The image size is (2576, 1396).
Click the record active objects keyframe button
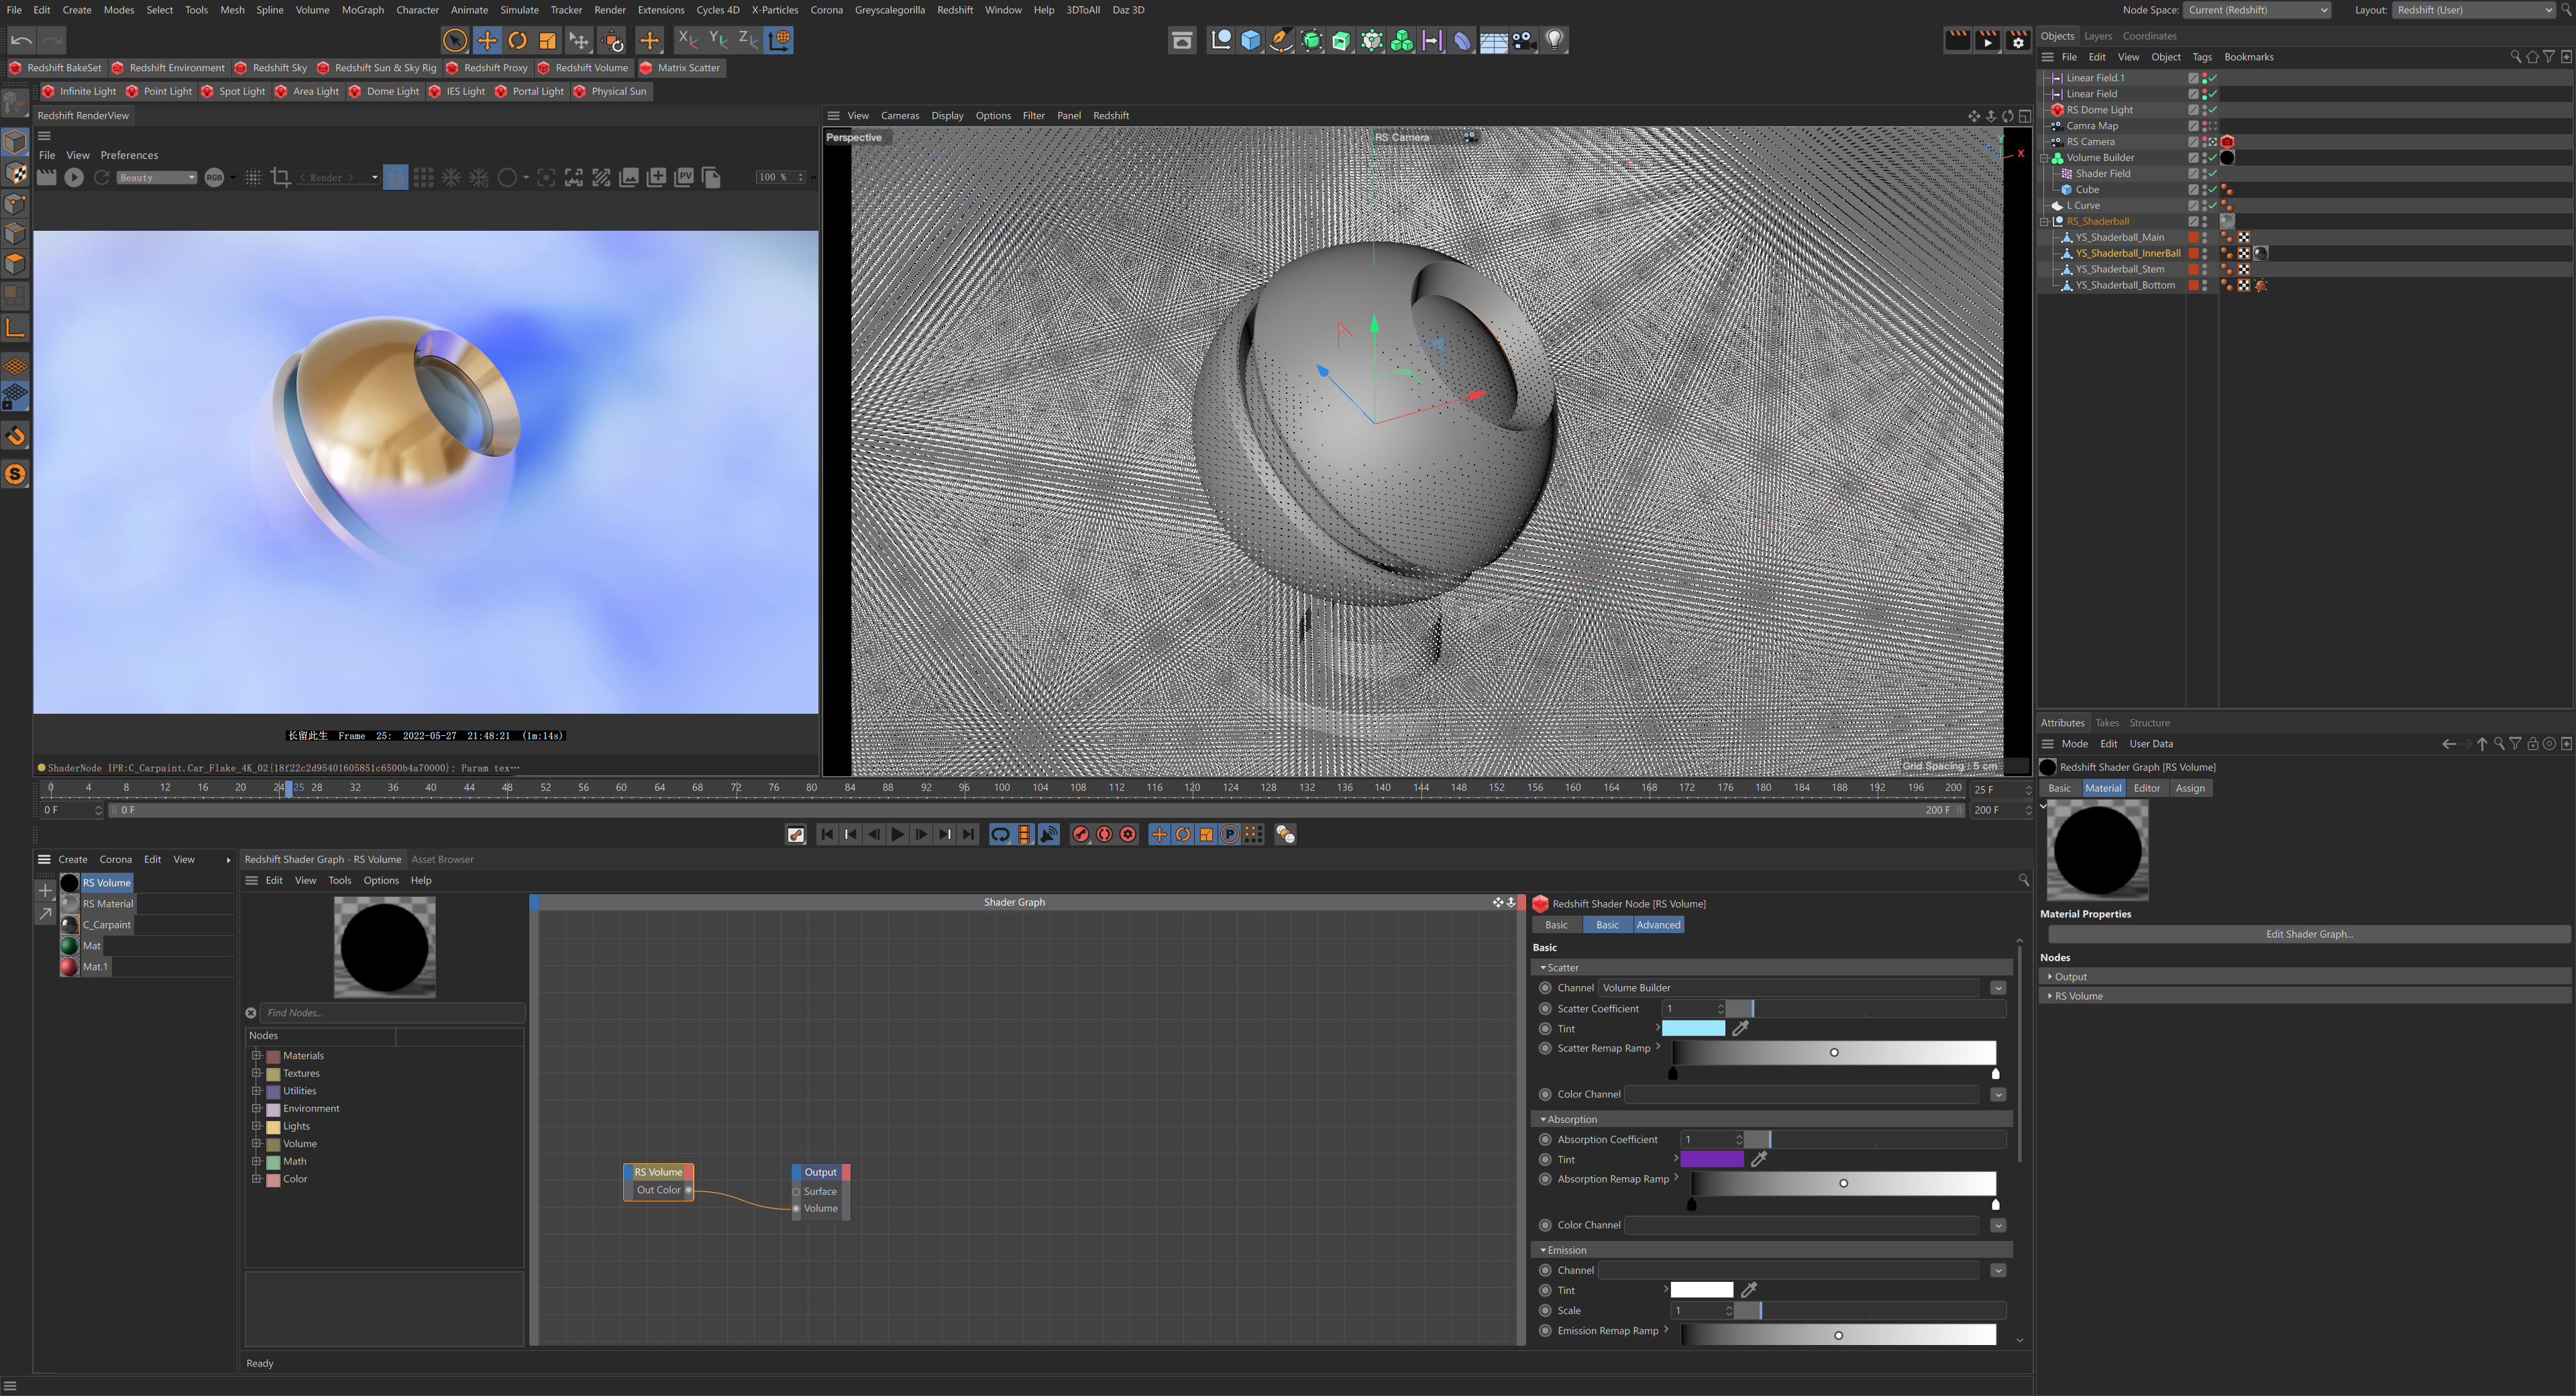1080,834
